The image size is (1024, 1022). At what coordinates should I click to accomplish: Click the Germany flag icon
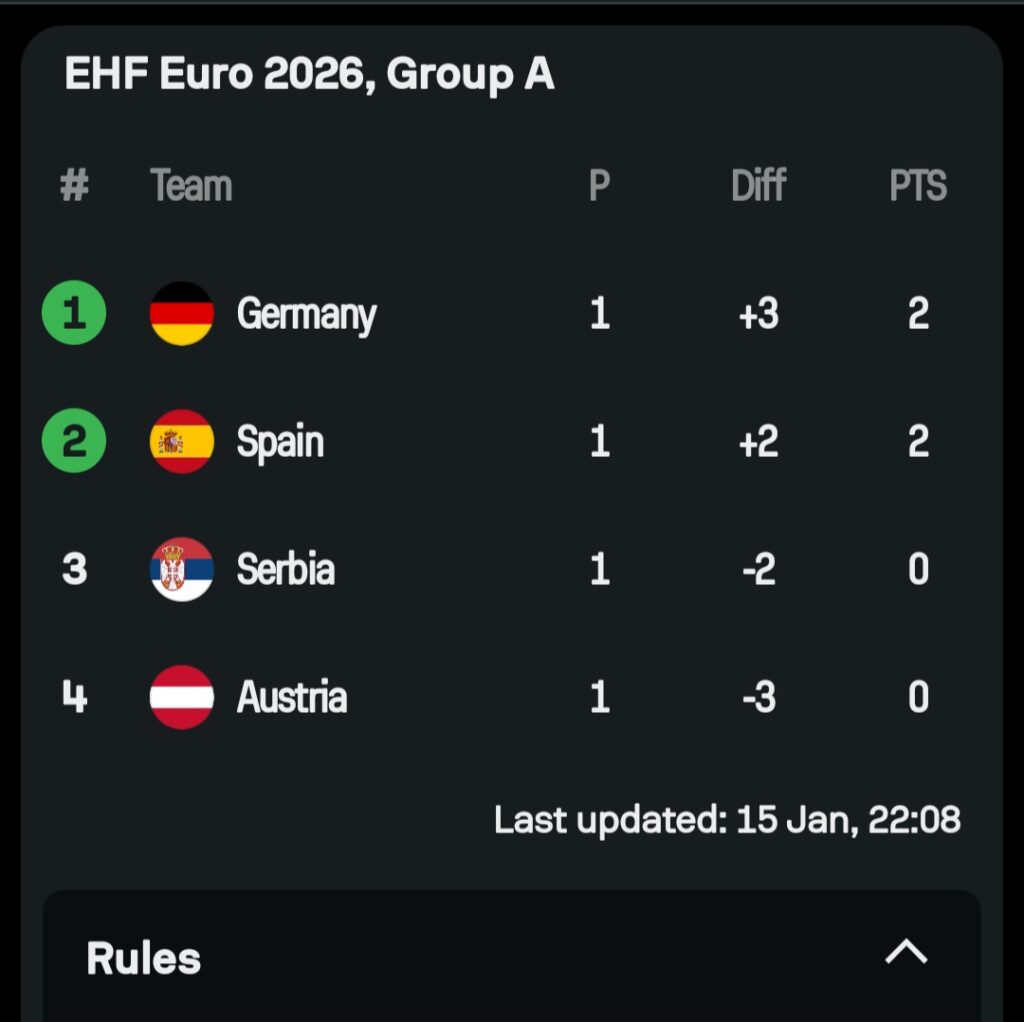coord(182,314)
